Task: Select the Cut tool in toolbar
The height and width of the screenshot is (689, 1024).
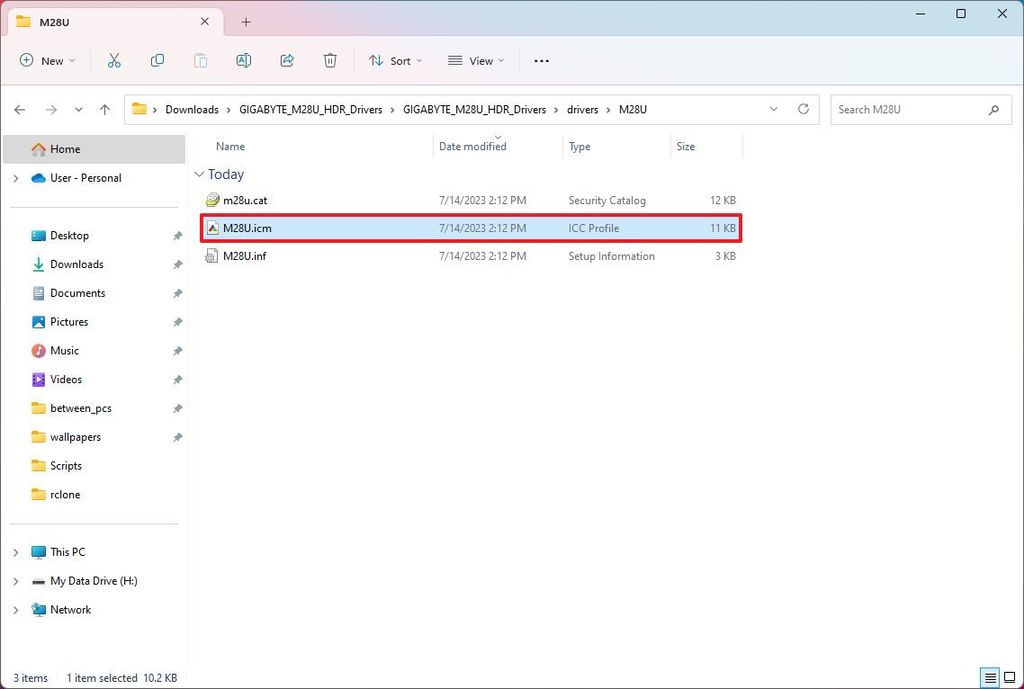Action: click(x=114, y=61)
